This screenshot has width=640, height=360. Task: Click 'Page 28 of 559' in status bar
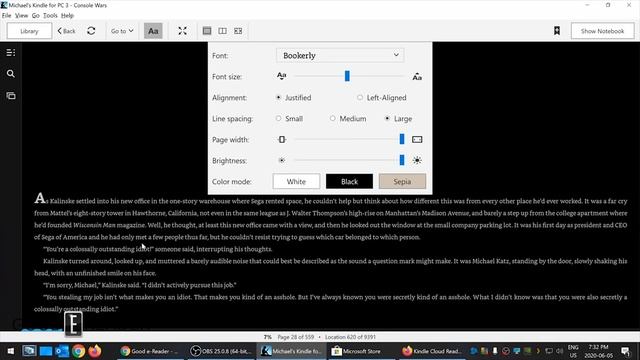pyautogui.click(x=296, y=337)
